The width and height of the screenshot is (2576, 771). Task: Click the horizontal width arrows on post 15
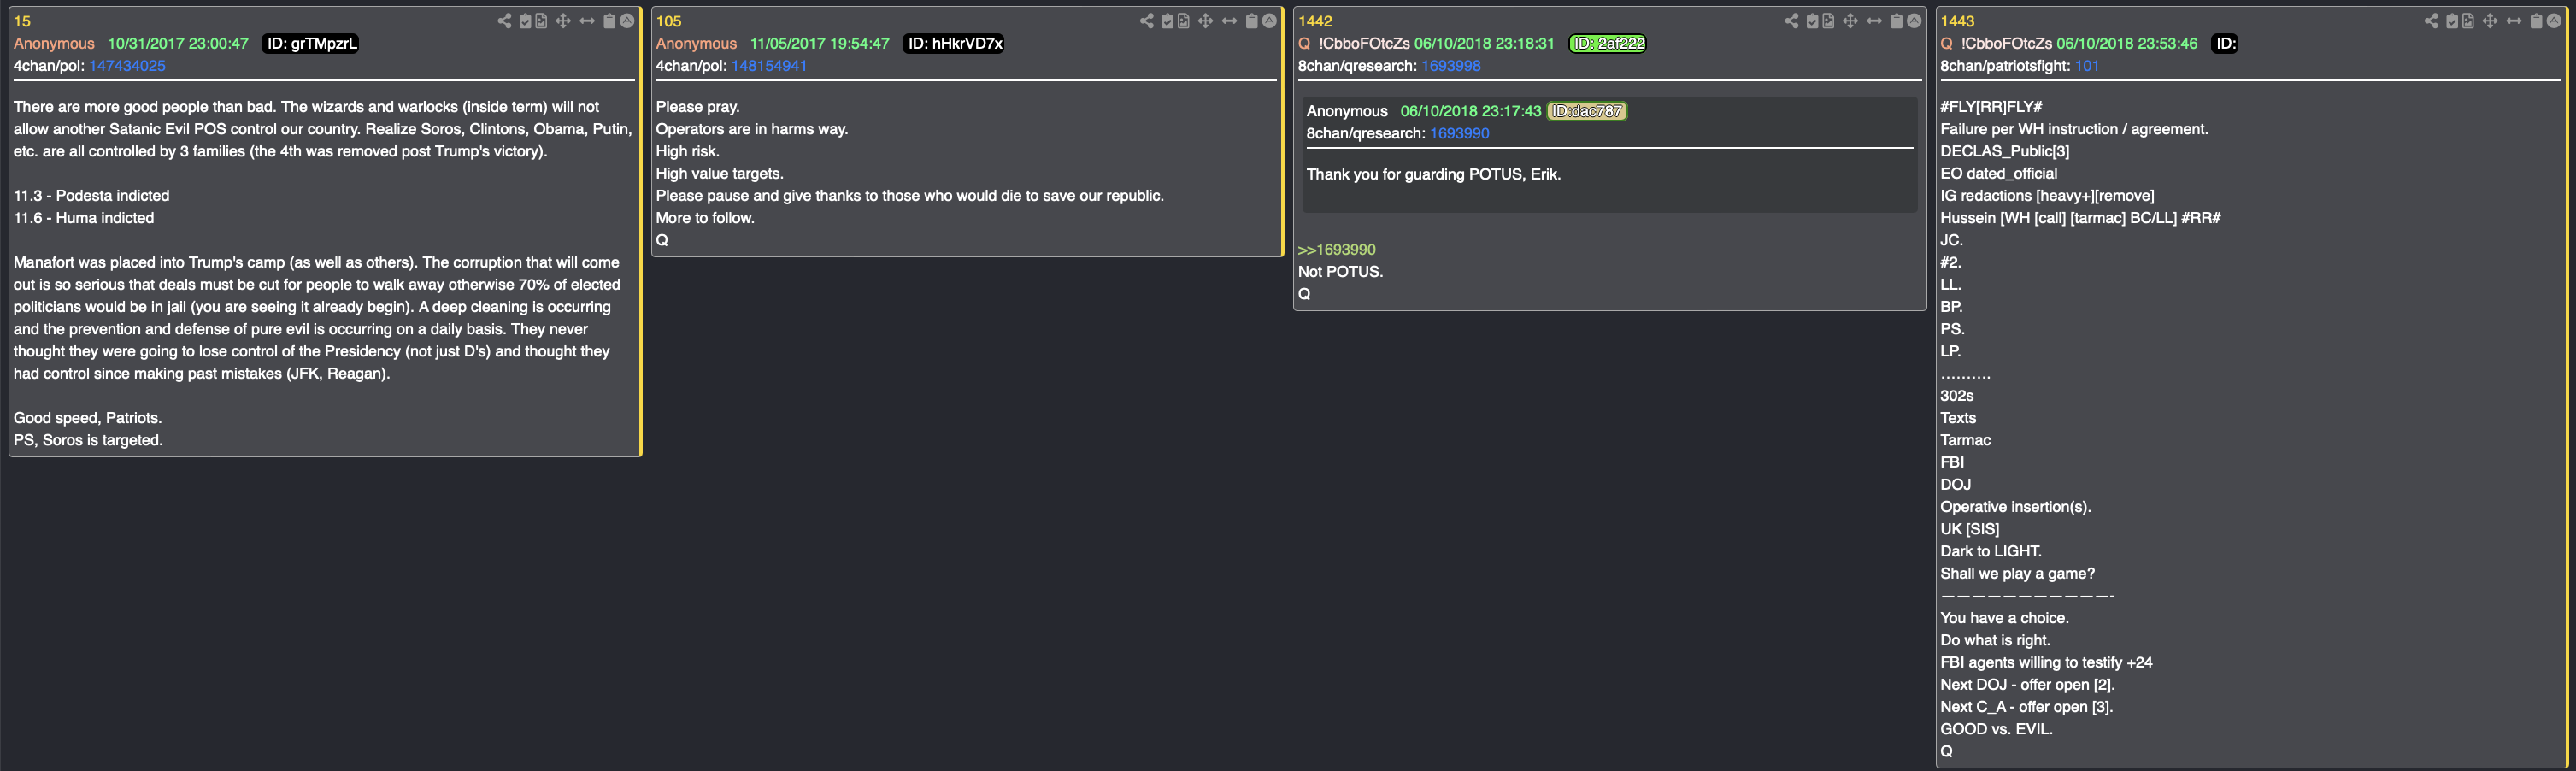(587, 21)
